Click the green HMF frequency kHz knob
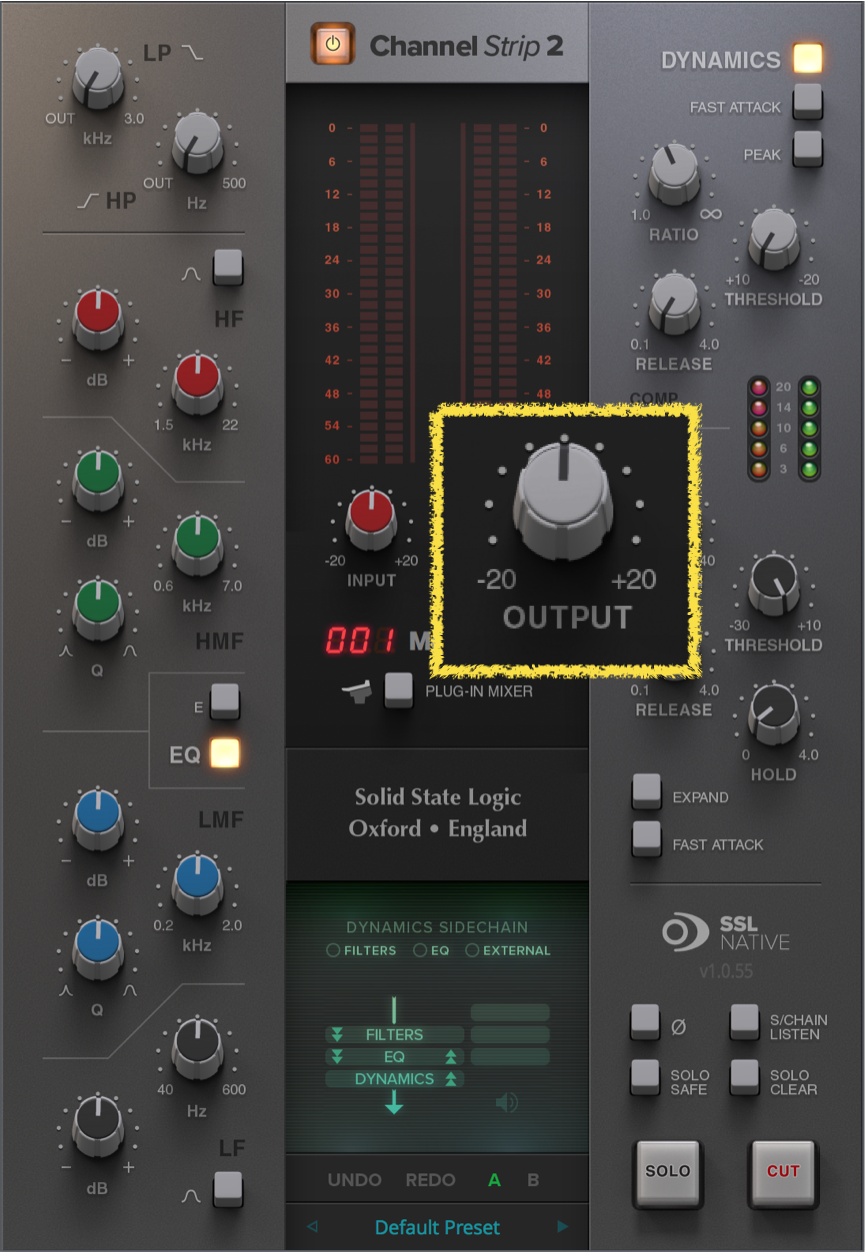 coord(197,543)
